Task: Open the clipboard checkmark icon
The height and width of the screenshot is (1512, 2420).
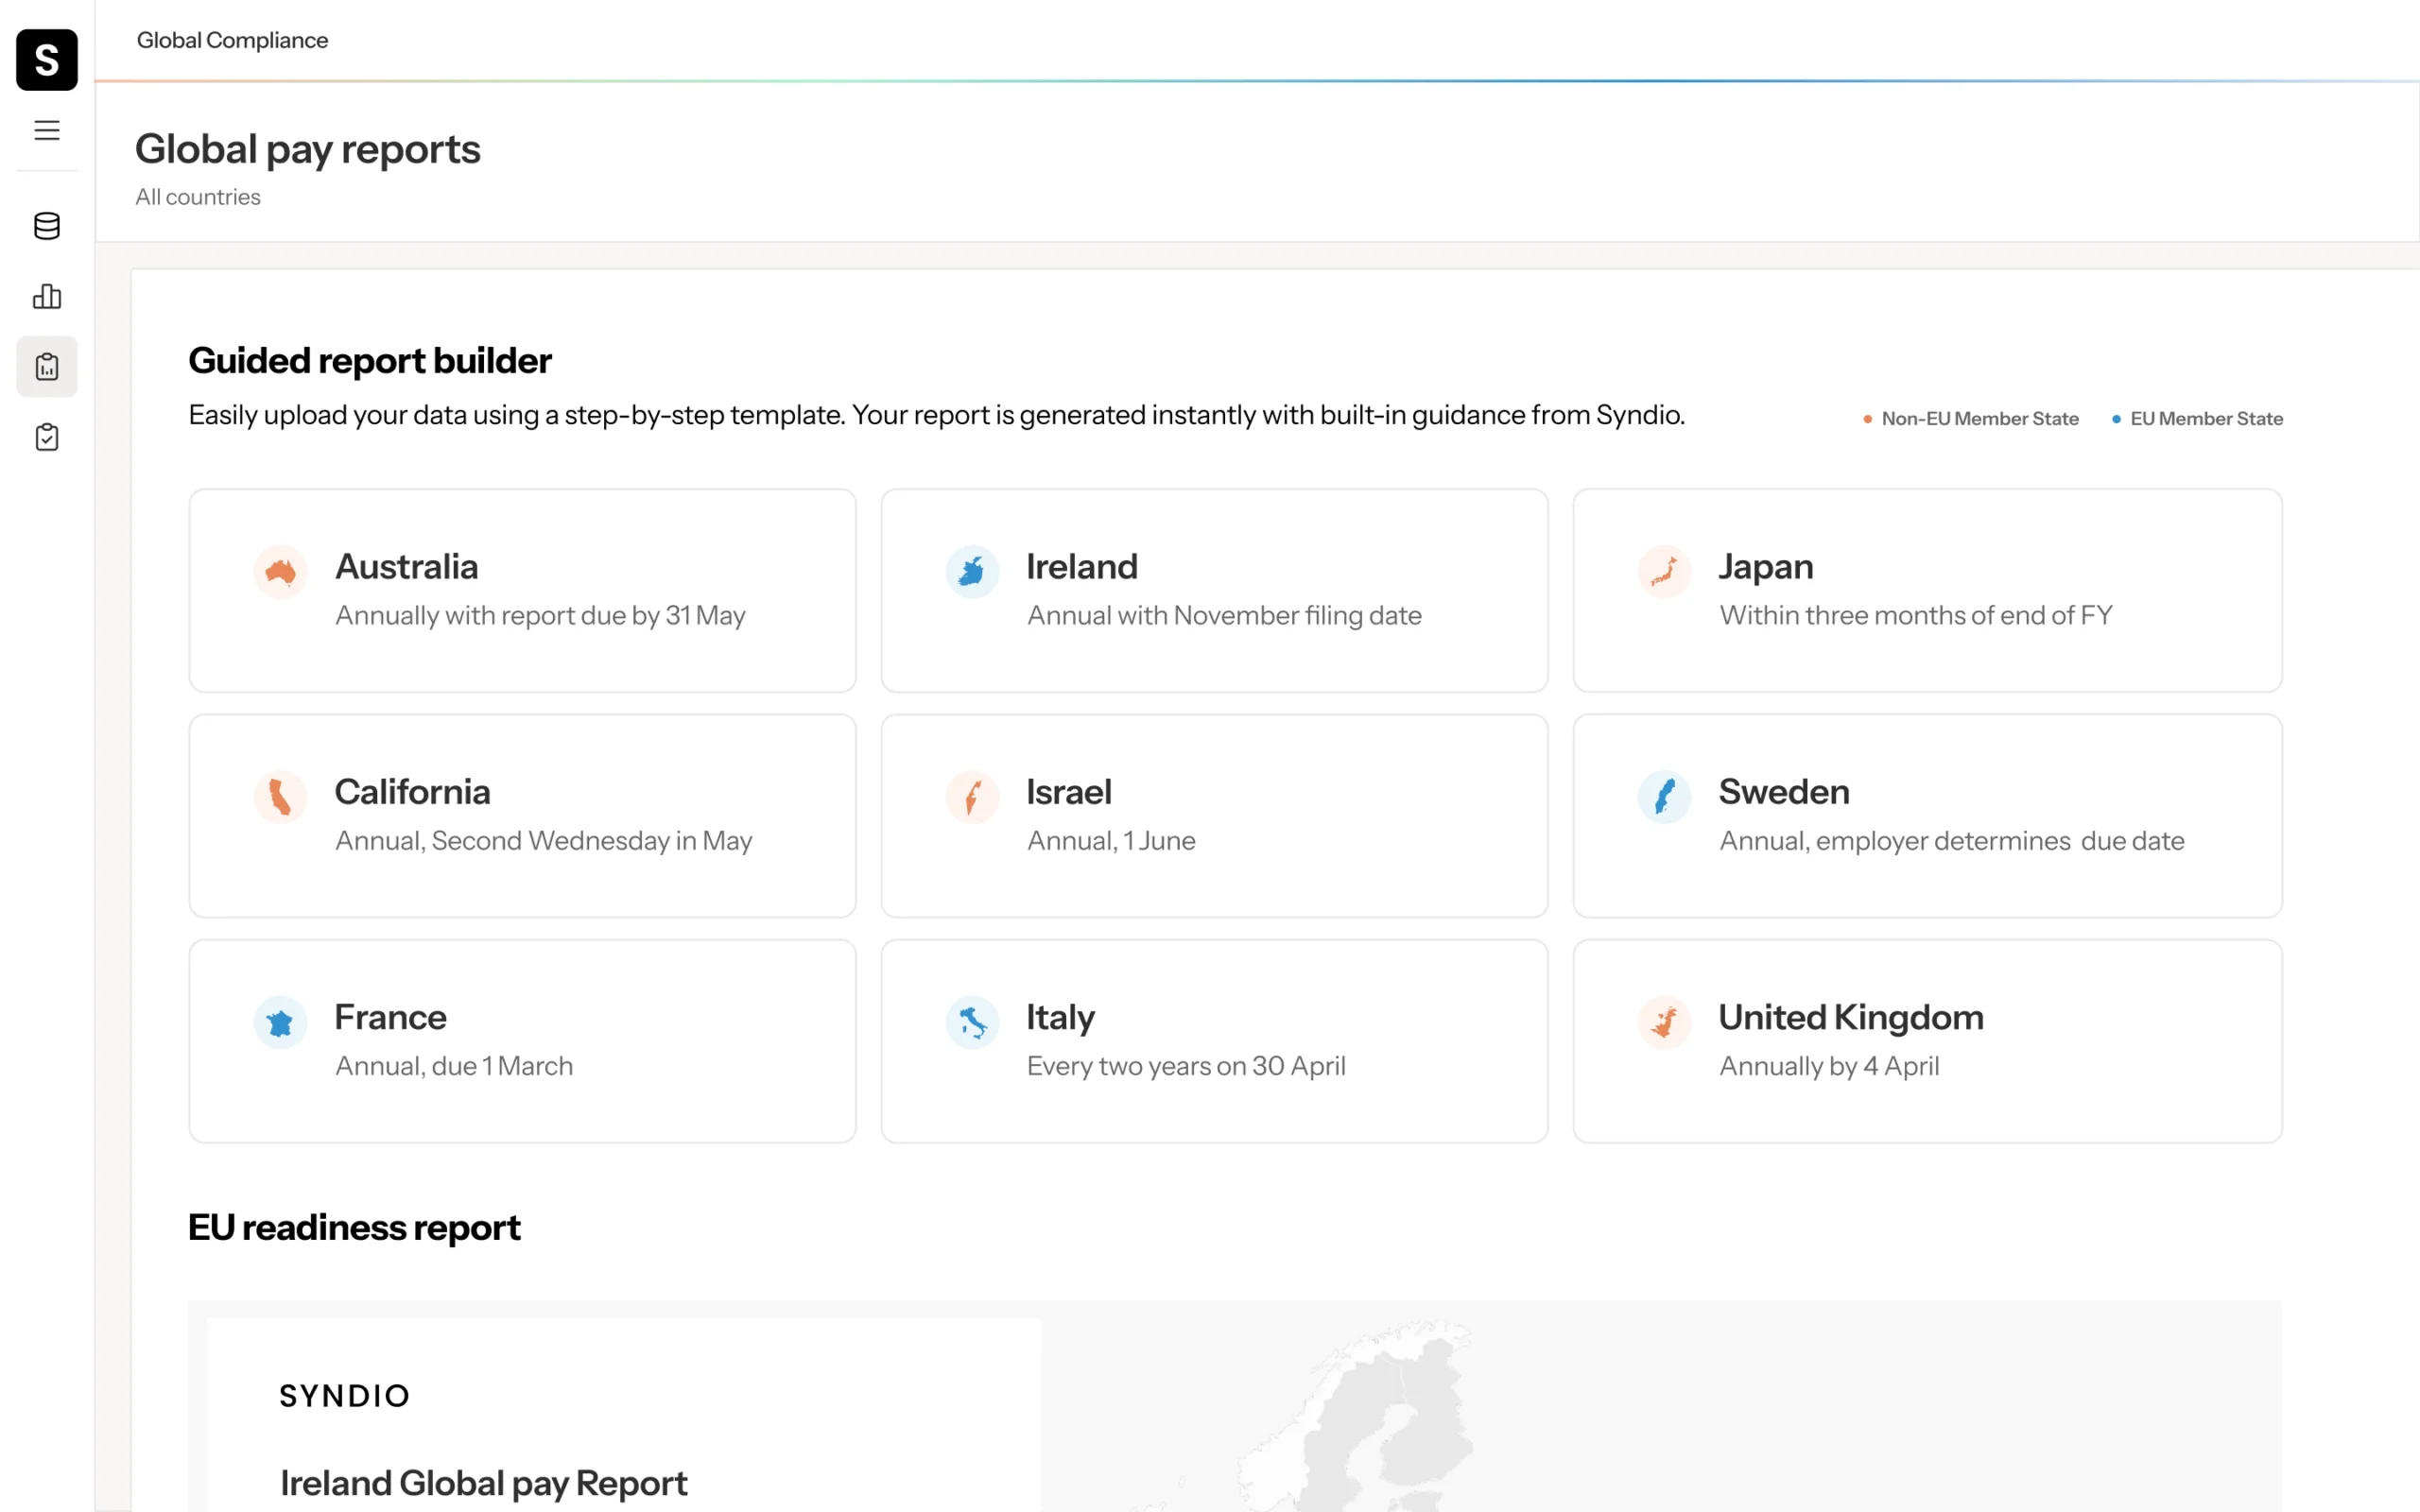Action: (47, 437)
